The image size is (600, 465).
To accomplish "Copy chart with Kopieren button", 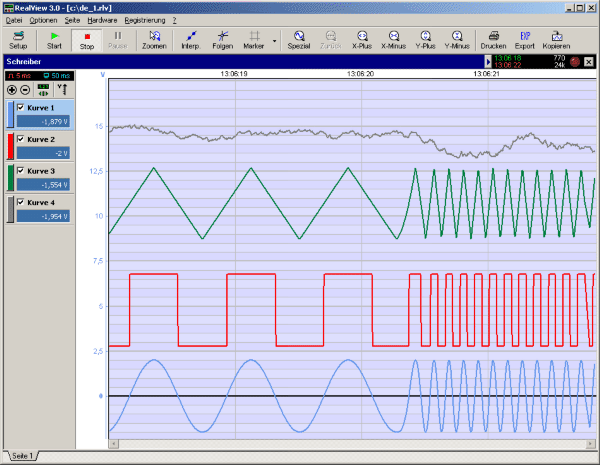I will tap(556, 40).
